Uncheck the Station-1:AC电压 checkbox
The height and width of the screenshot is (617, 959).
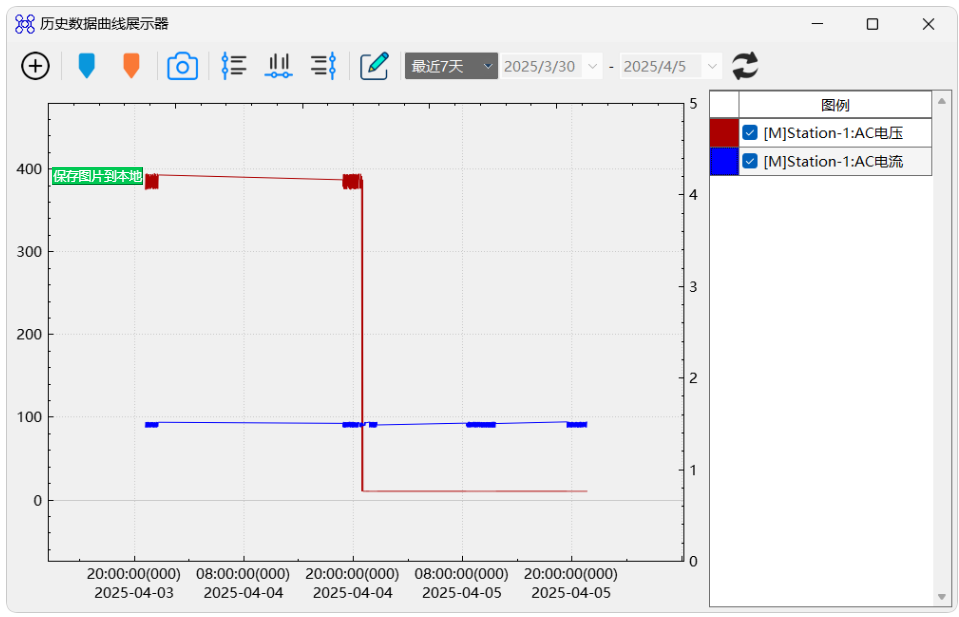750,133
